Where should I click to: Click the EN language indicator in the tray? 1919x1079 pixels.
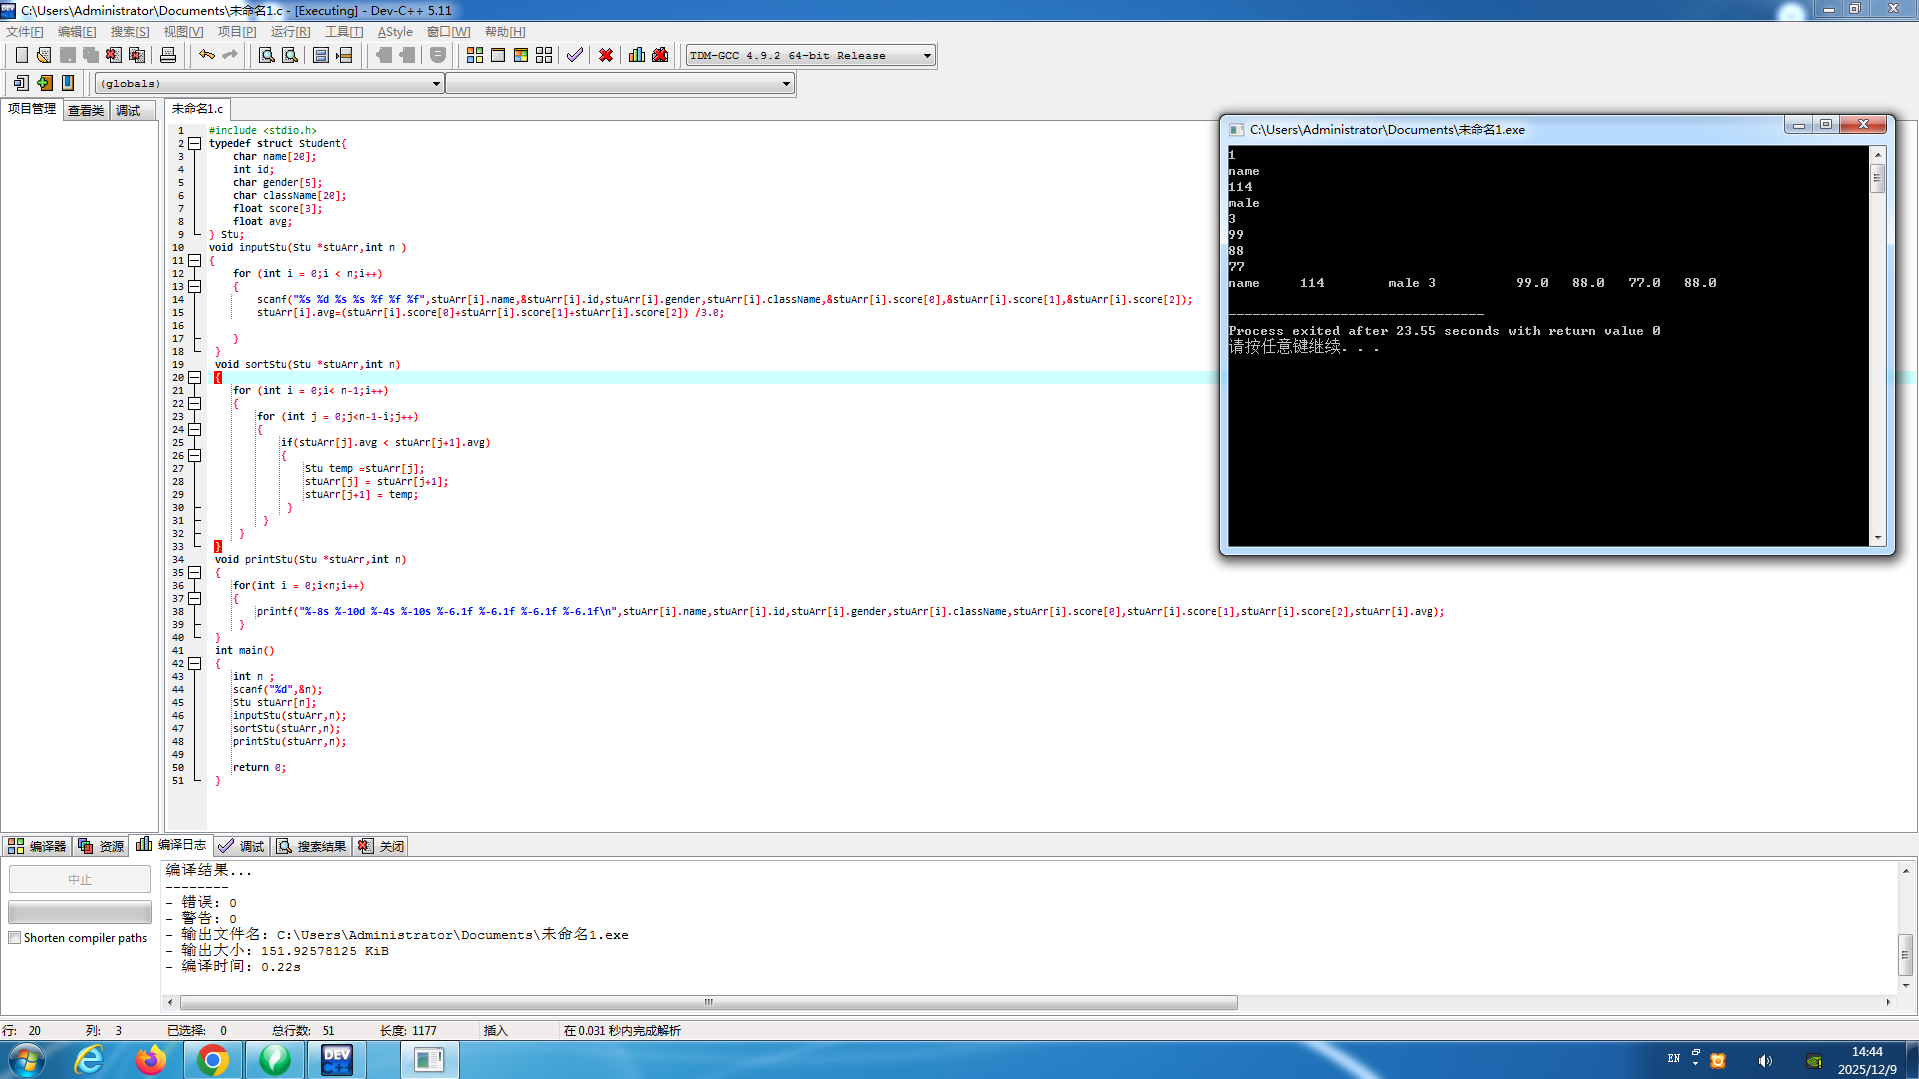pyautogui.click(x=1674, y=1059)
